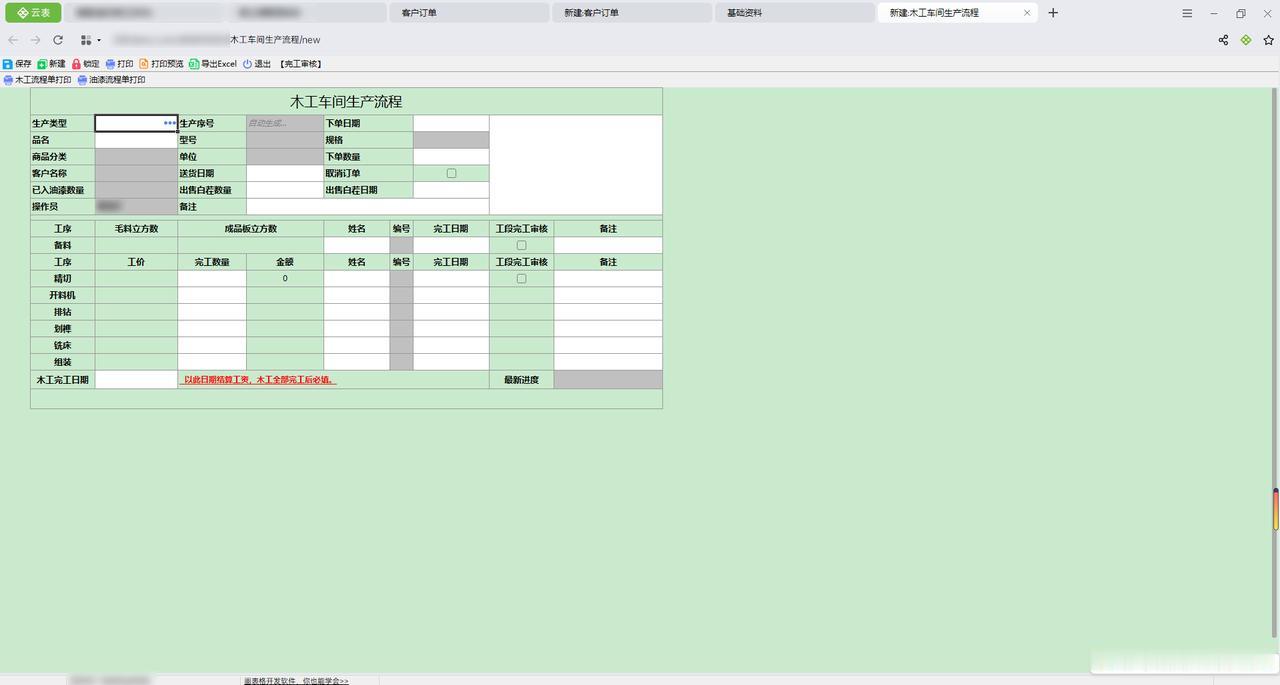Tick the 取消订单 checkbox

pyautogui.click(x=451, y=173)
